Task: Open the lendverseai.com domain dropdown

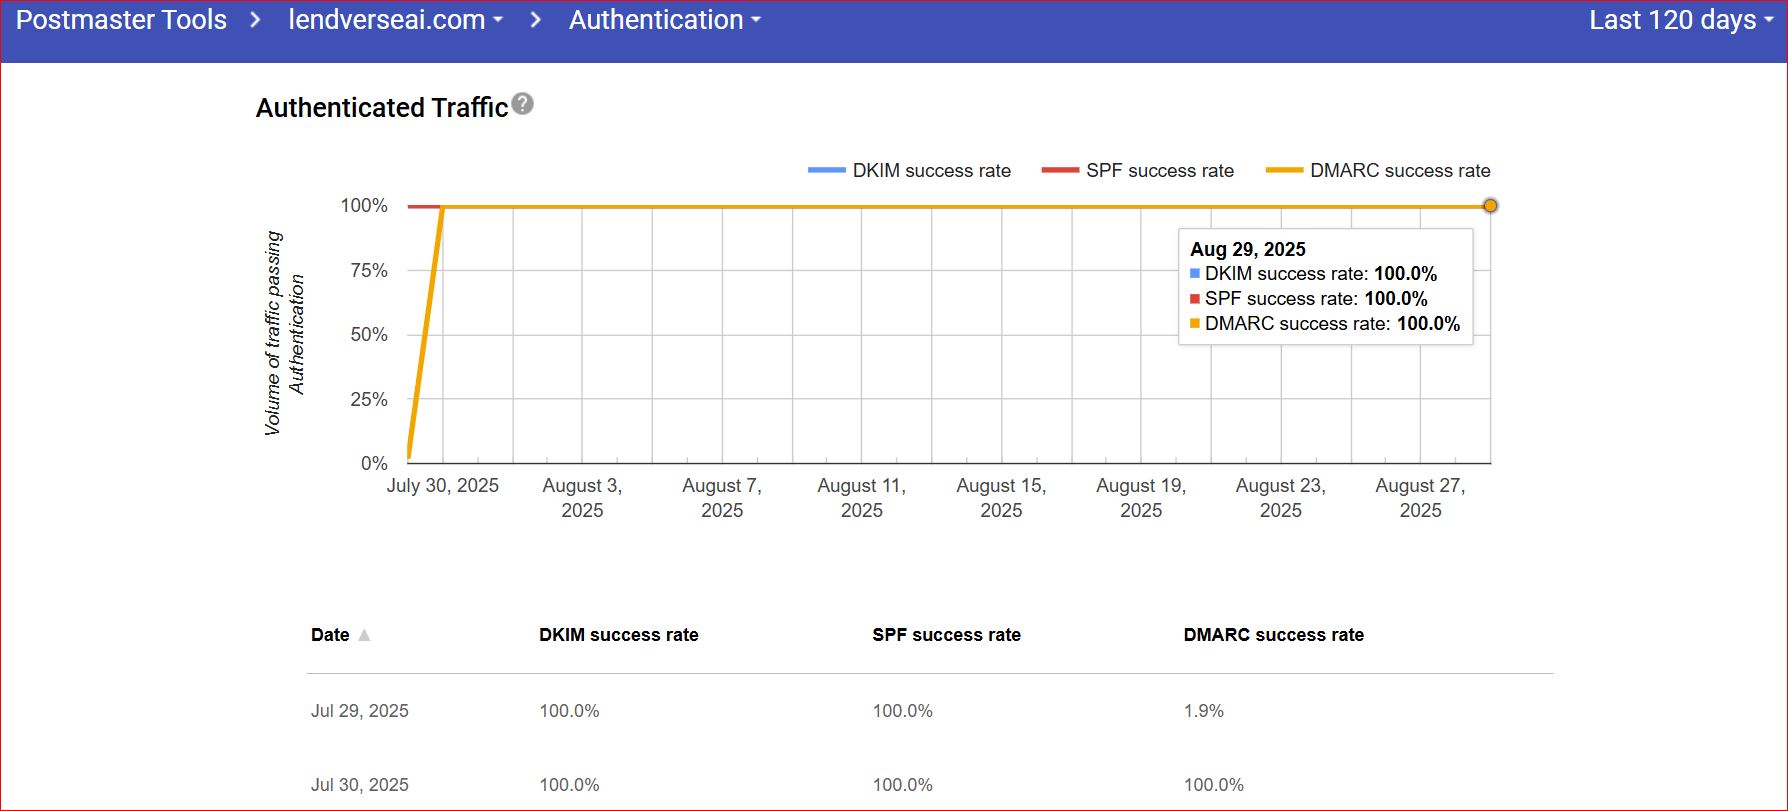Action: pos(395,20)
